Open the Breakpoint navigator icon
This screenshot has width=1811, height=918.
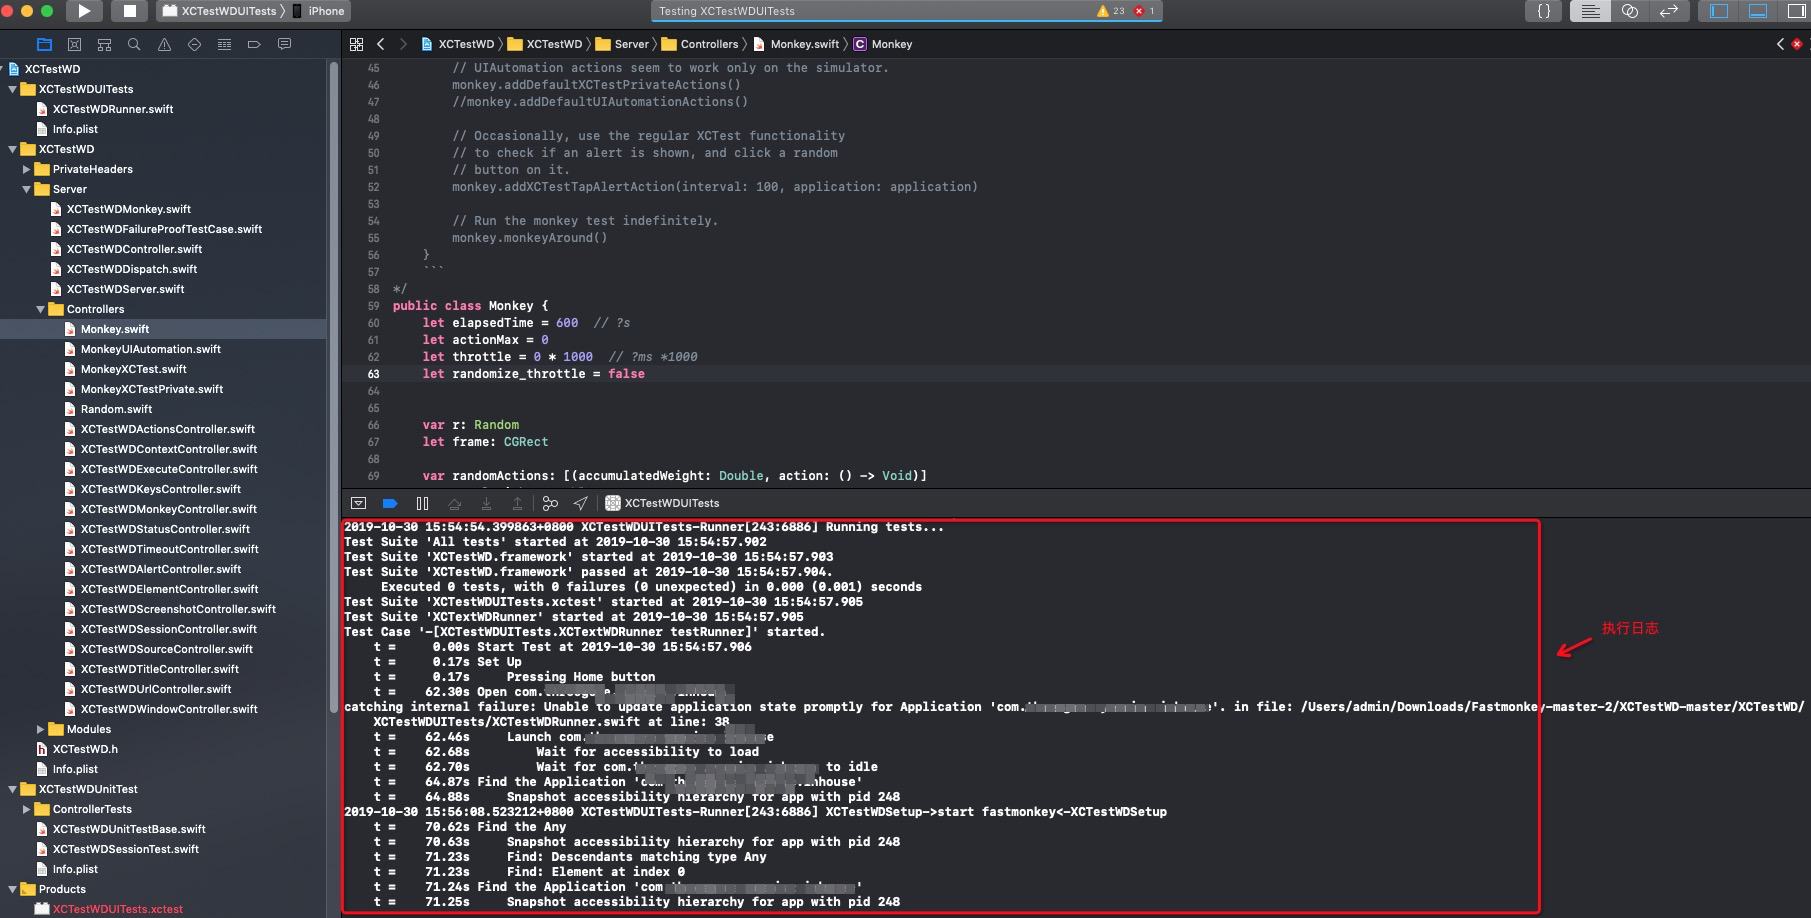pyautogui.click(x=254, y=44)
